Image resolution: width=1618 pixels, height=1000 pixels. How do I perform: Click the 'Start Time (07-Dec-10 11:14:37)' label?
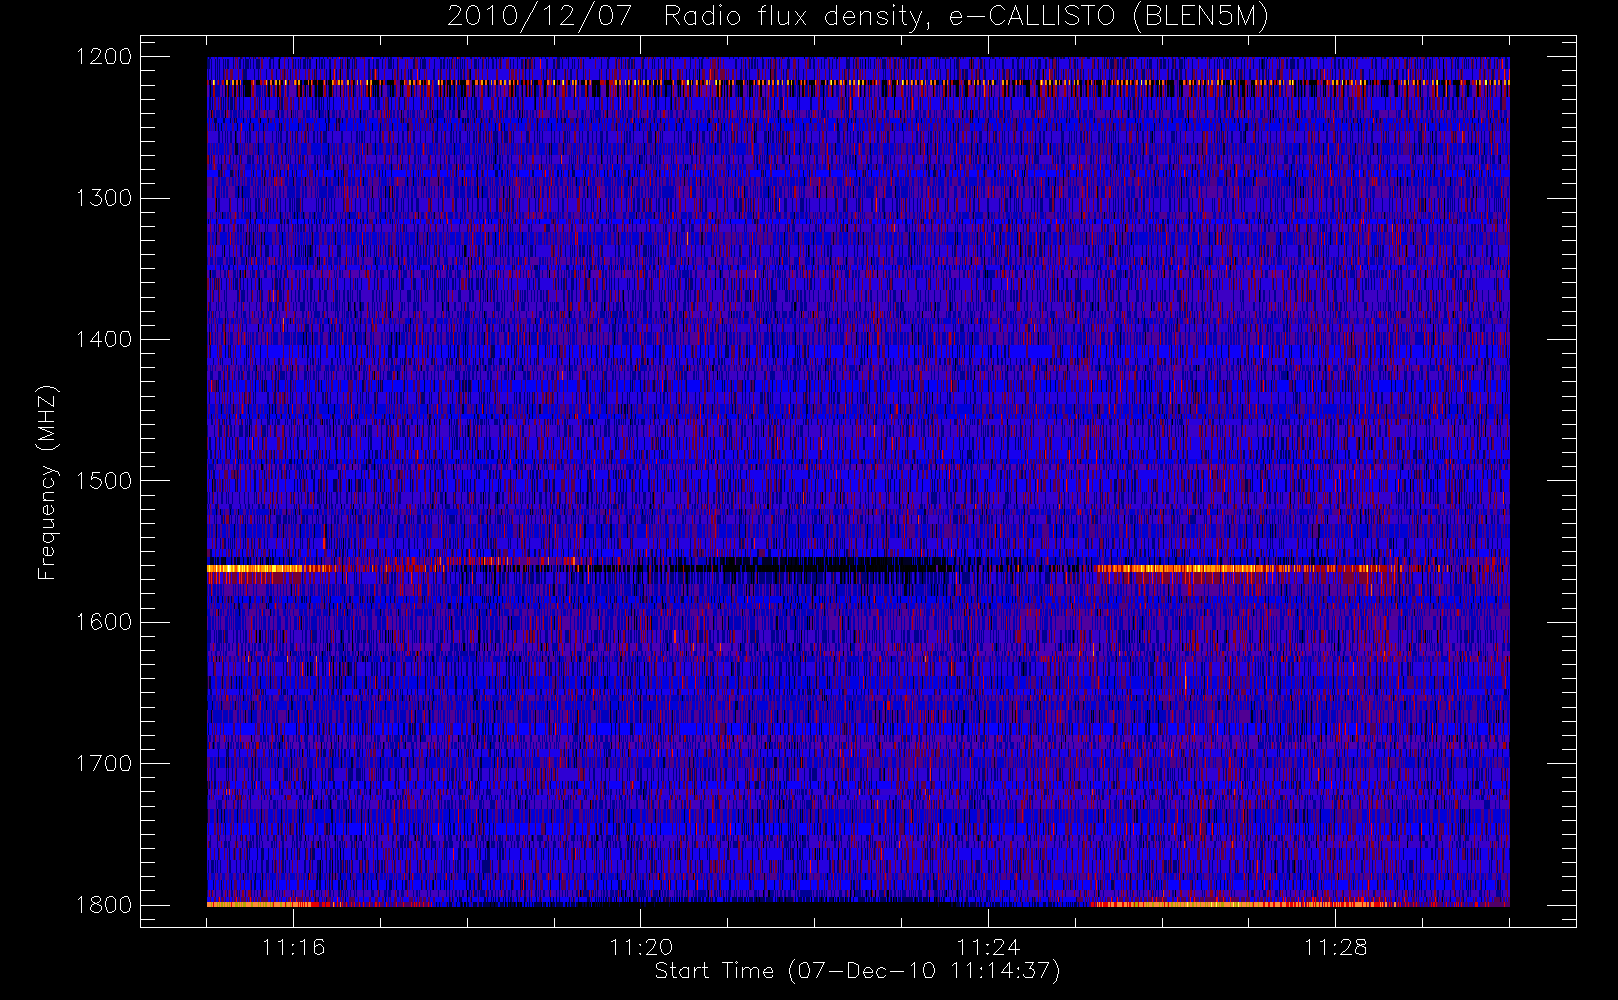[x=857, y=971]
